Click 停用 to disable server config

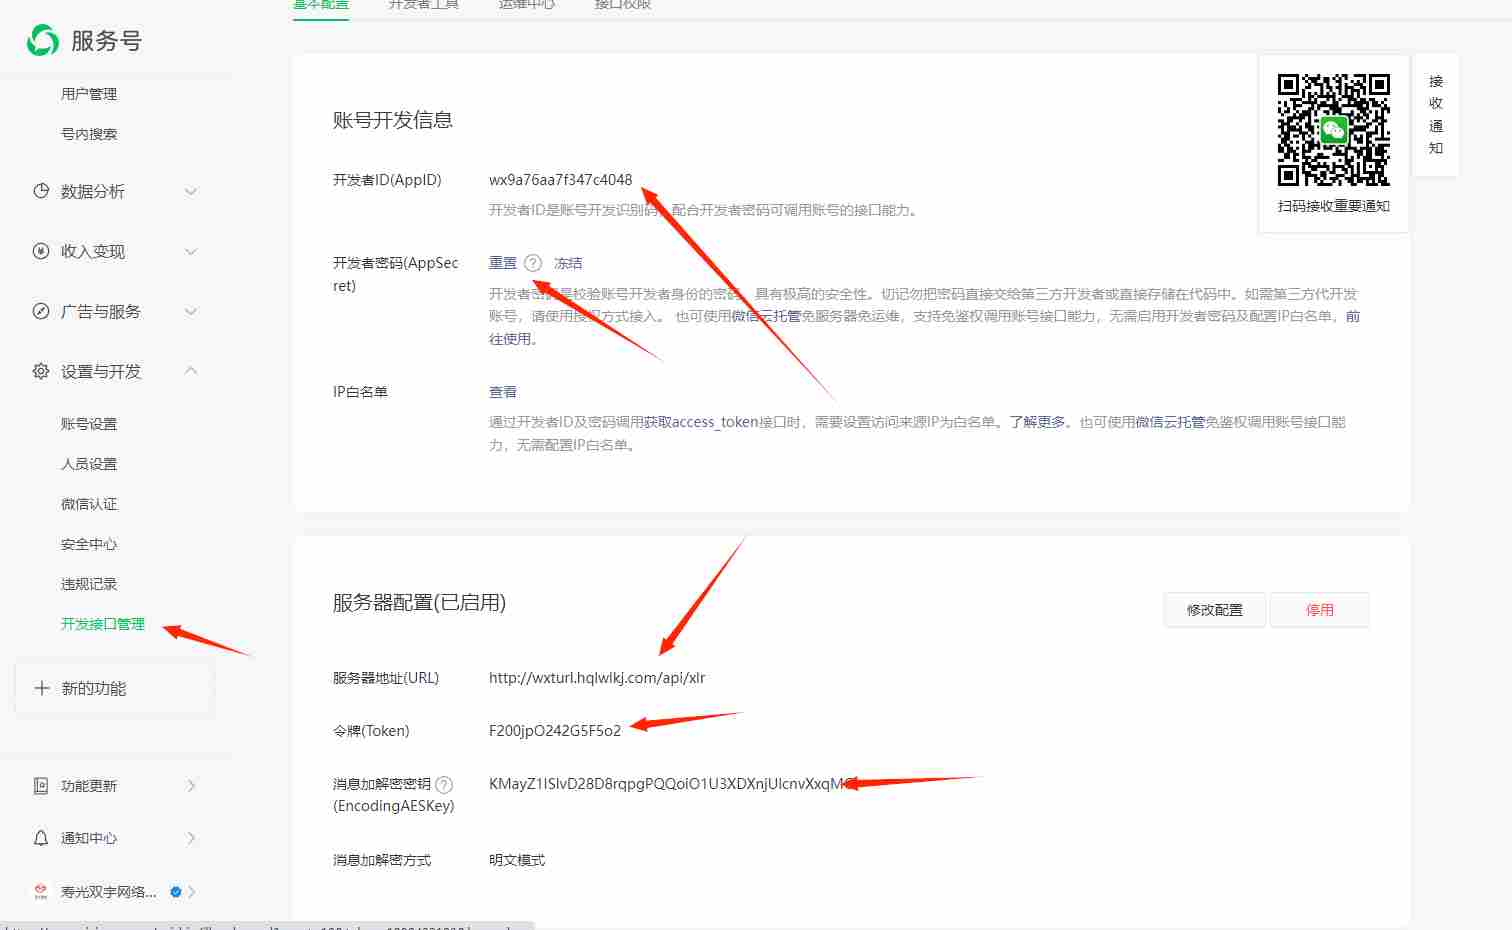[1319, 609]
